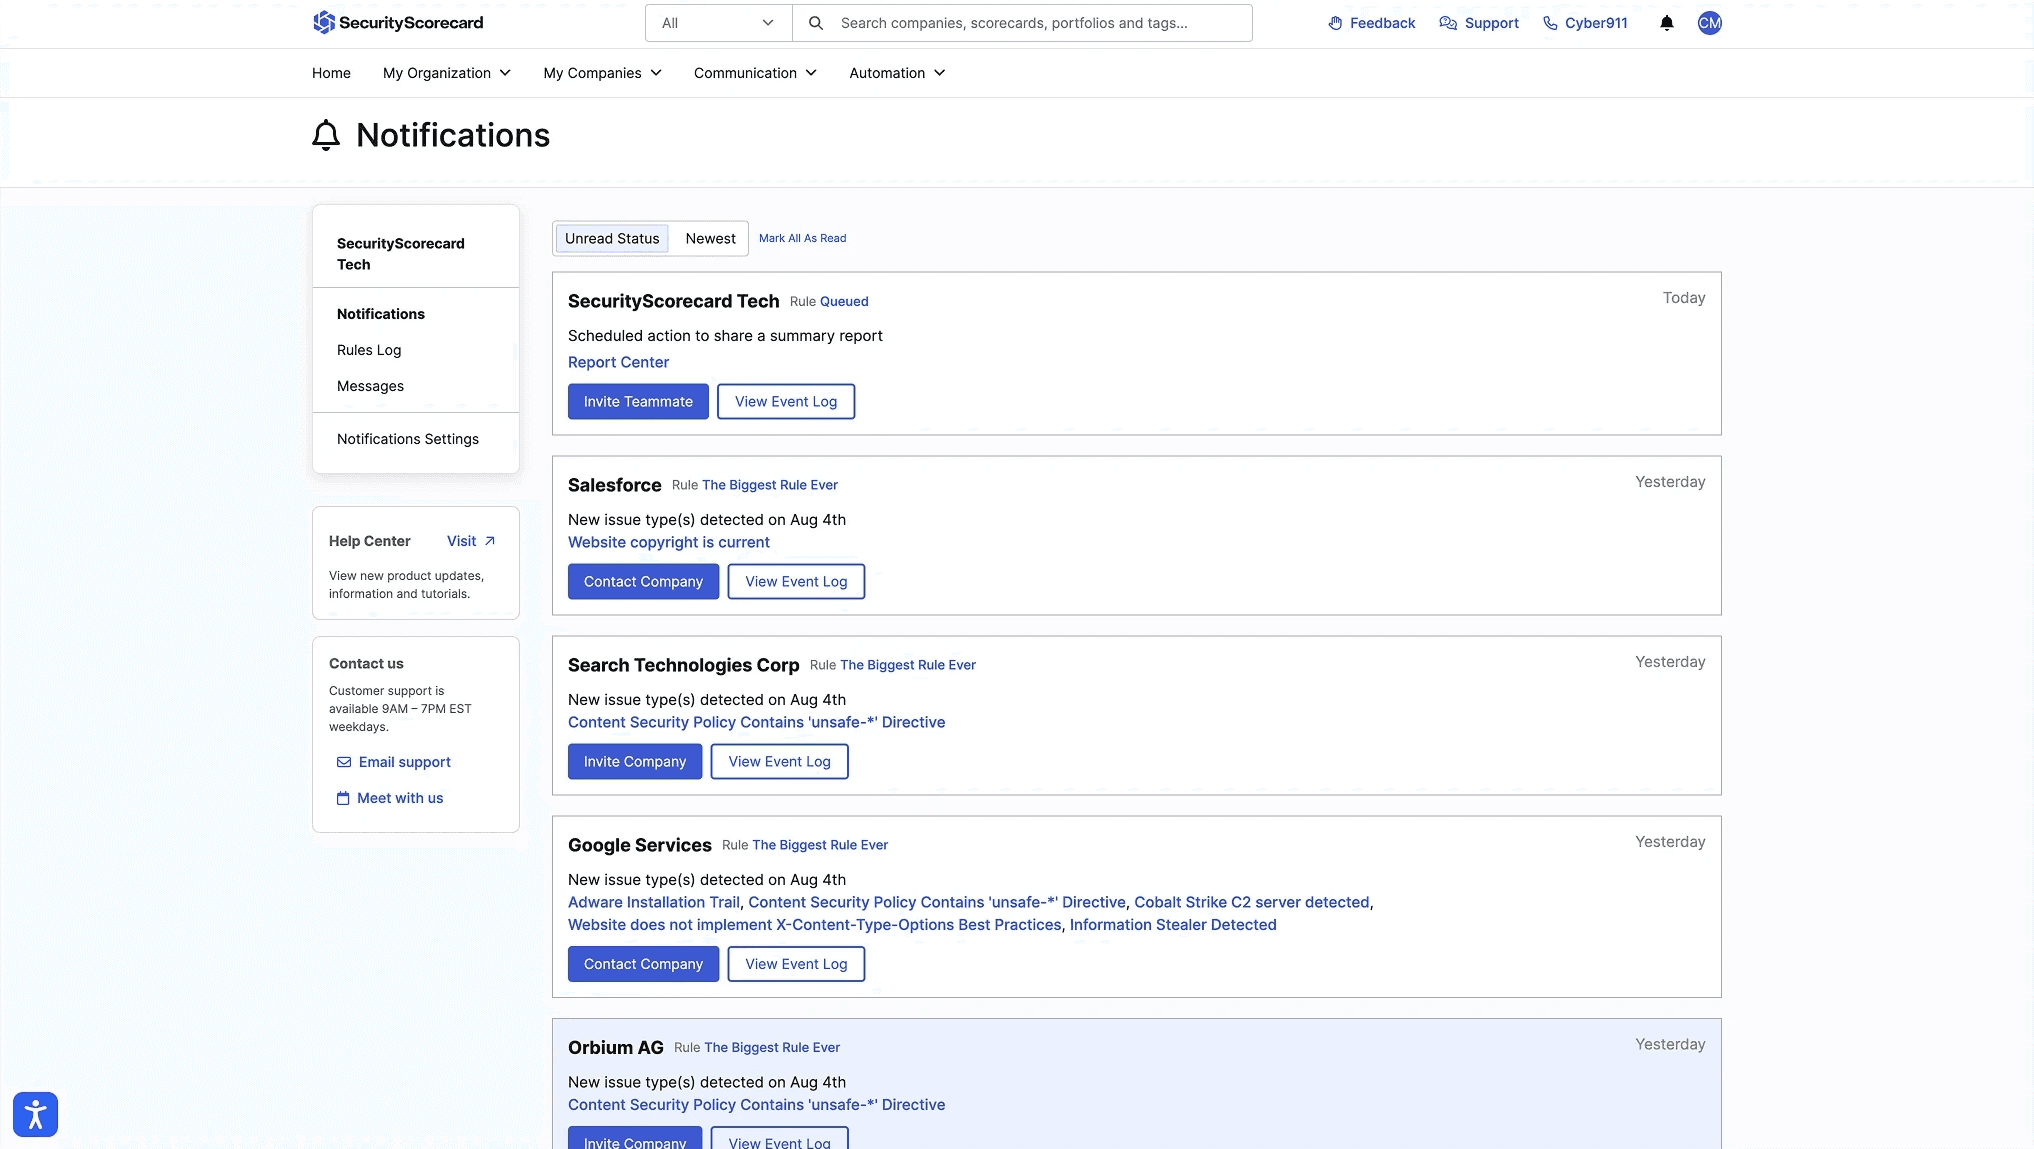Click the Meet with us calendar icon

tap(343, 798)
